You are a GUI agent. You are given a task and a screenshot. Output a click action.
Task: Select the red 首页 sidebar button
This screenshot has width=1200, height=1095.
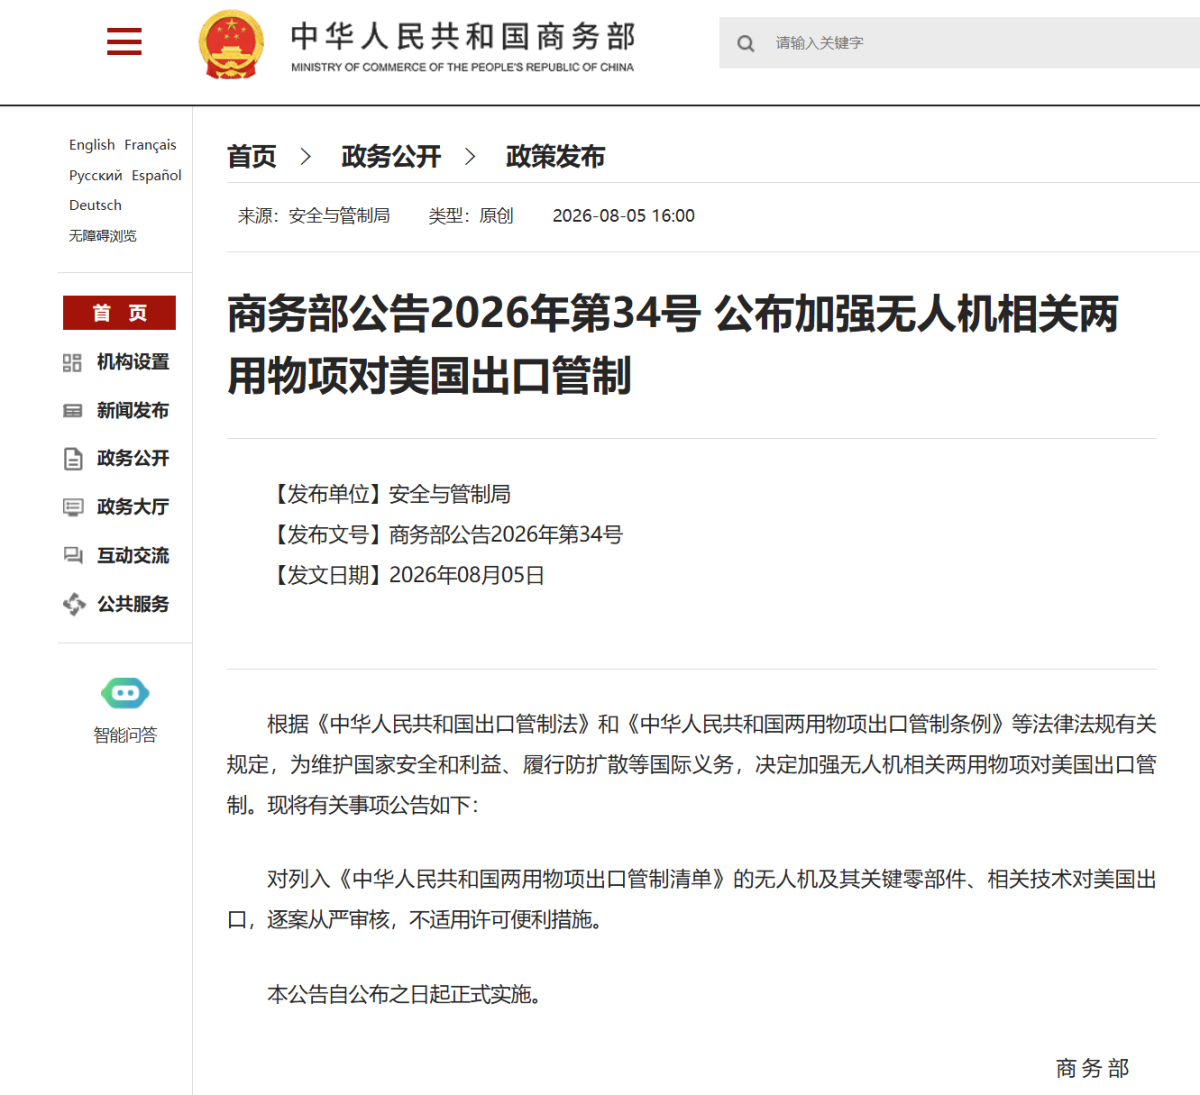[x=119, y=313]
